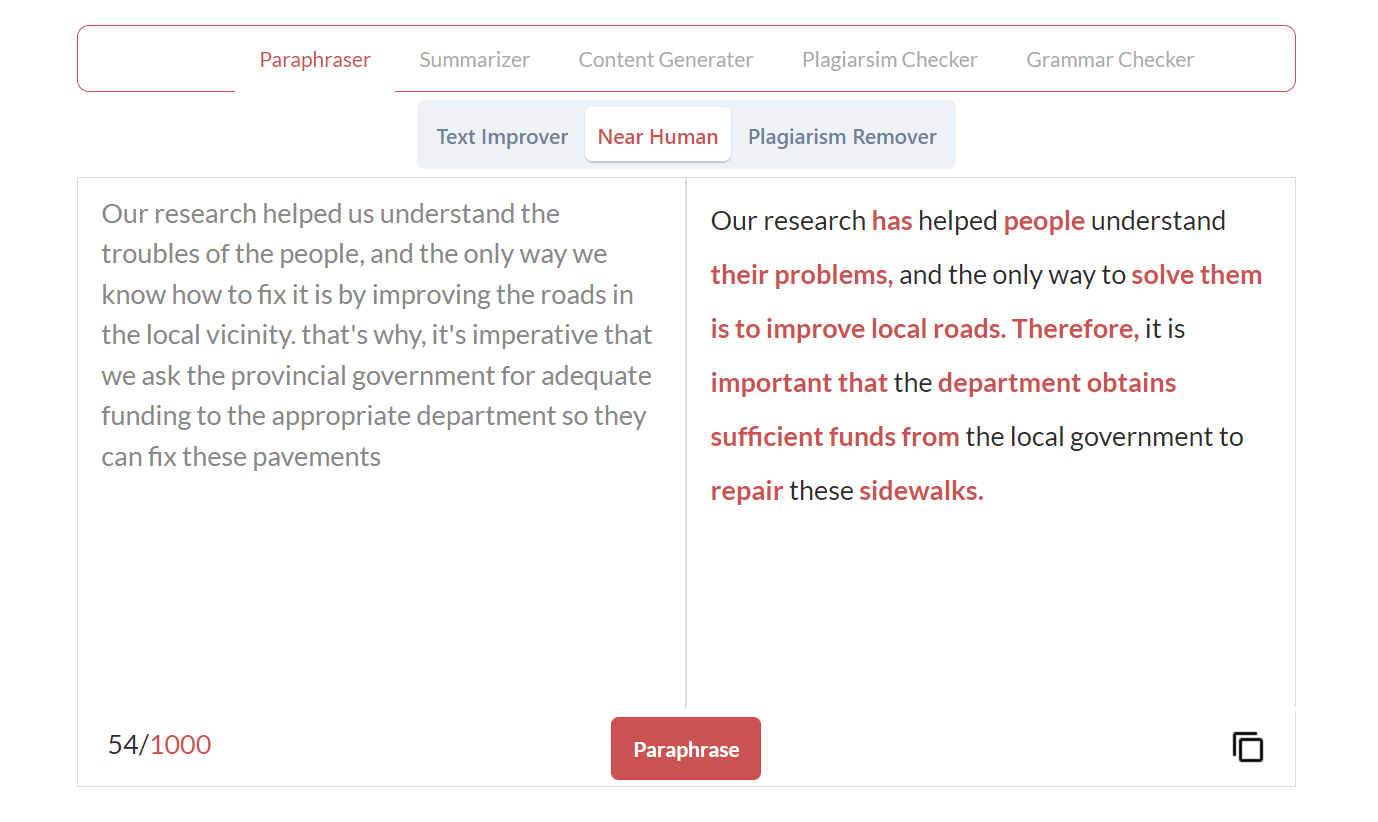Select the highlighted phrase "their problems,"
Screen dimensions: 1378x822
[x=802, y=275]
